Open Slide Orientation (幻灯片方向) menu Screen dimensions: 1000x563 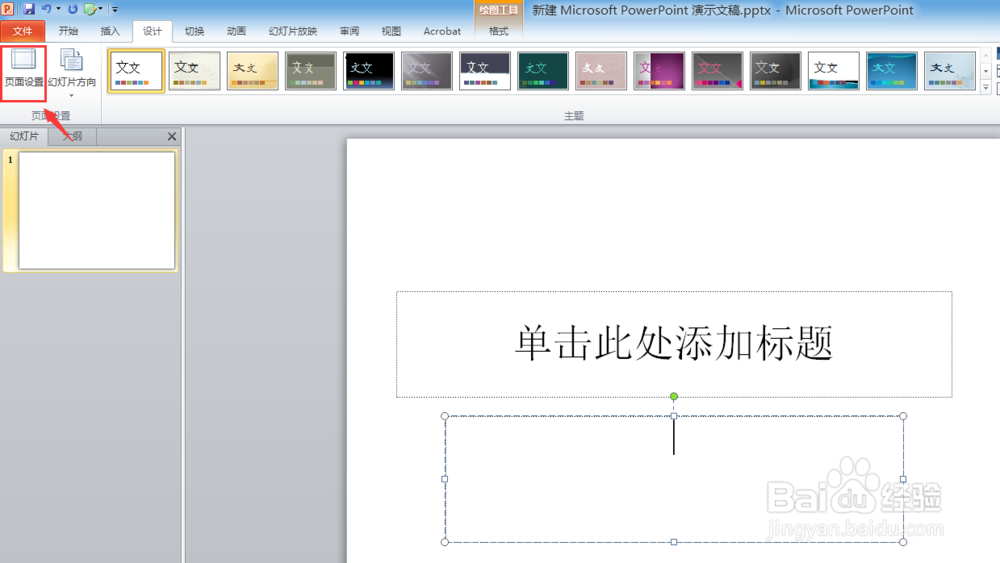pos(72,73)
